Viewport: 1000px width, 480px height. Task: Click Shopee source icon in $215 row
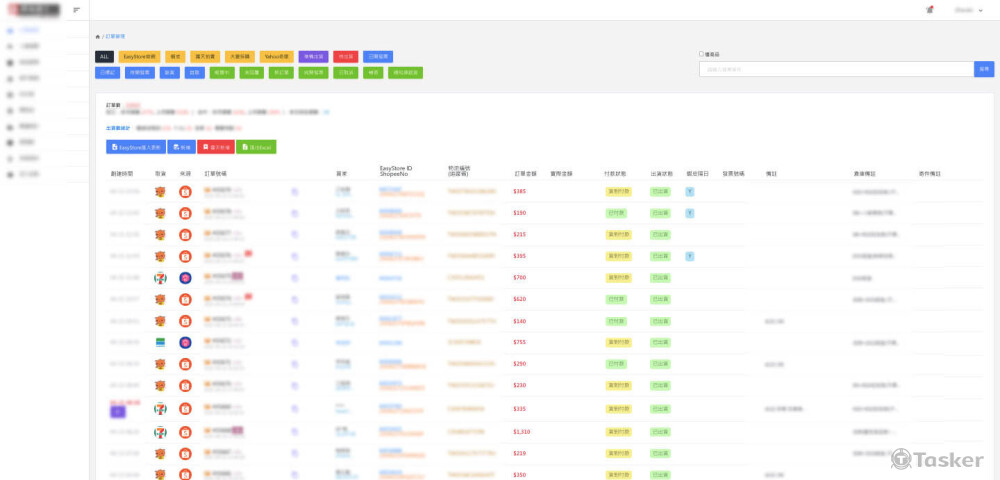185,235
